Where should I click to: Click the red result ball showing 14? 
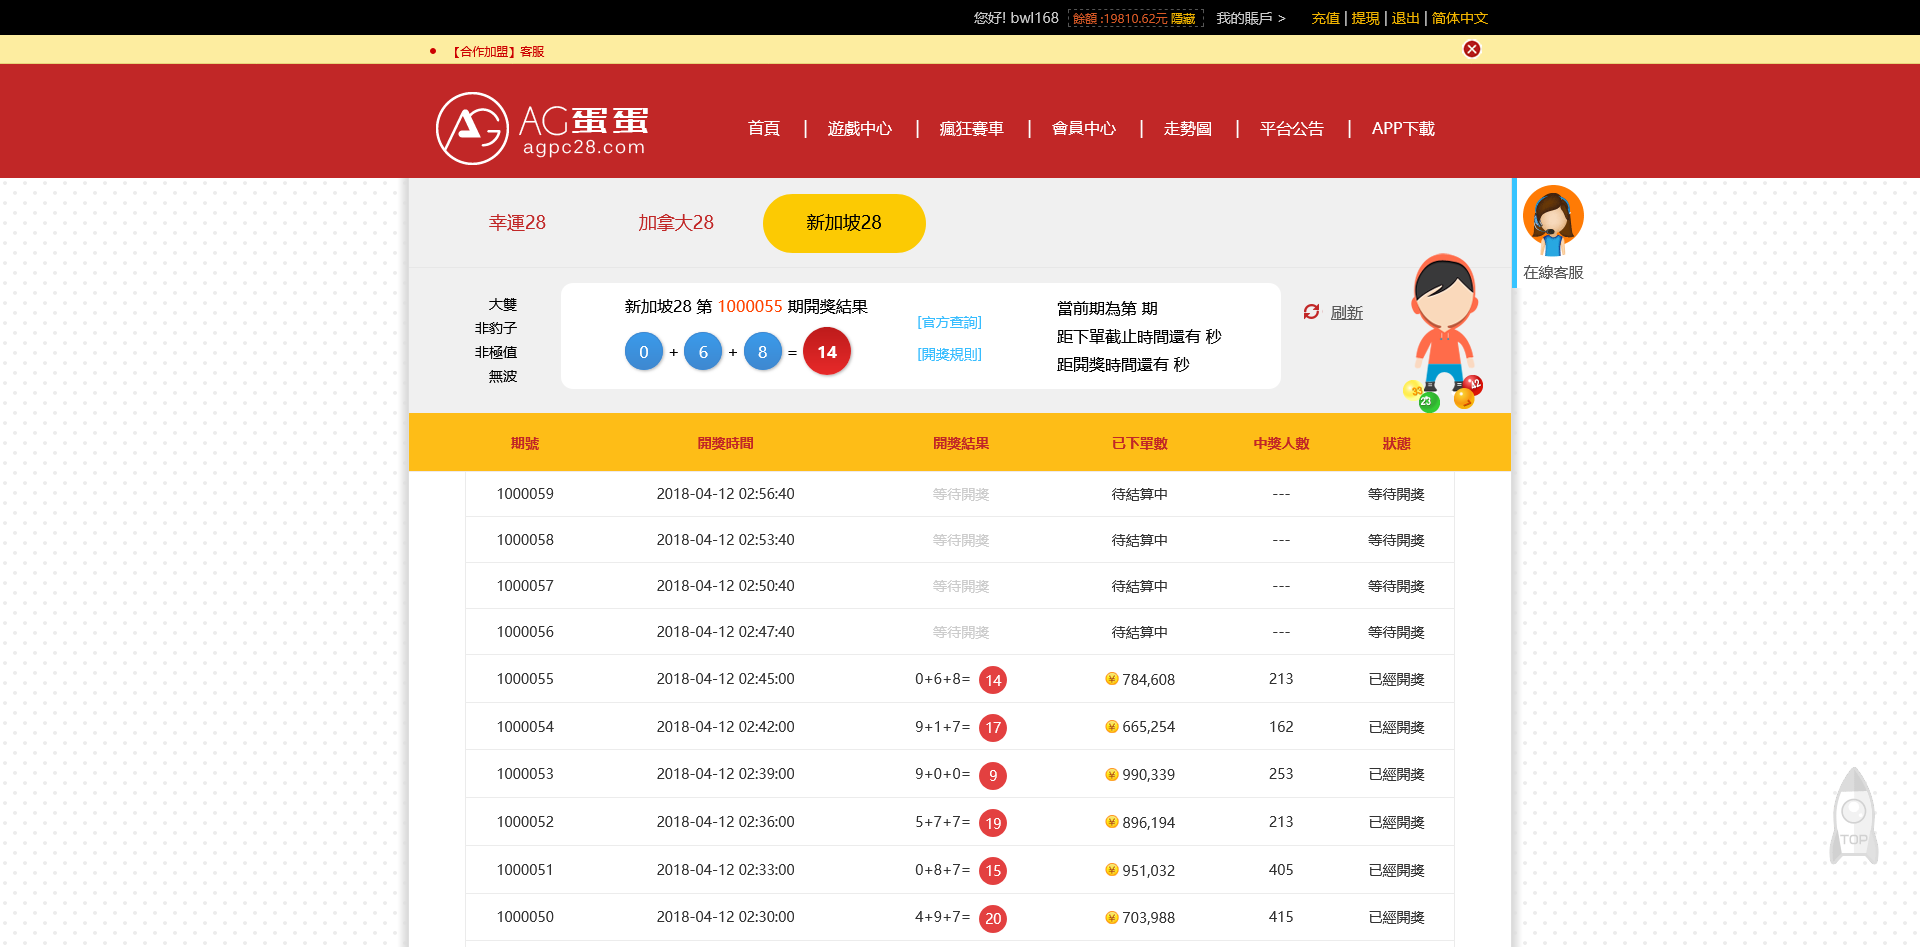[826, 351]
